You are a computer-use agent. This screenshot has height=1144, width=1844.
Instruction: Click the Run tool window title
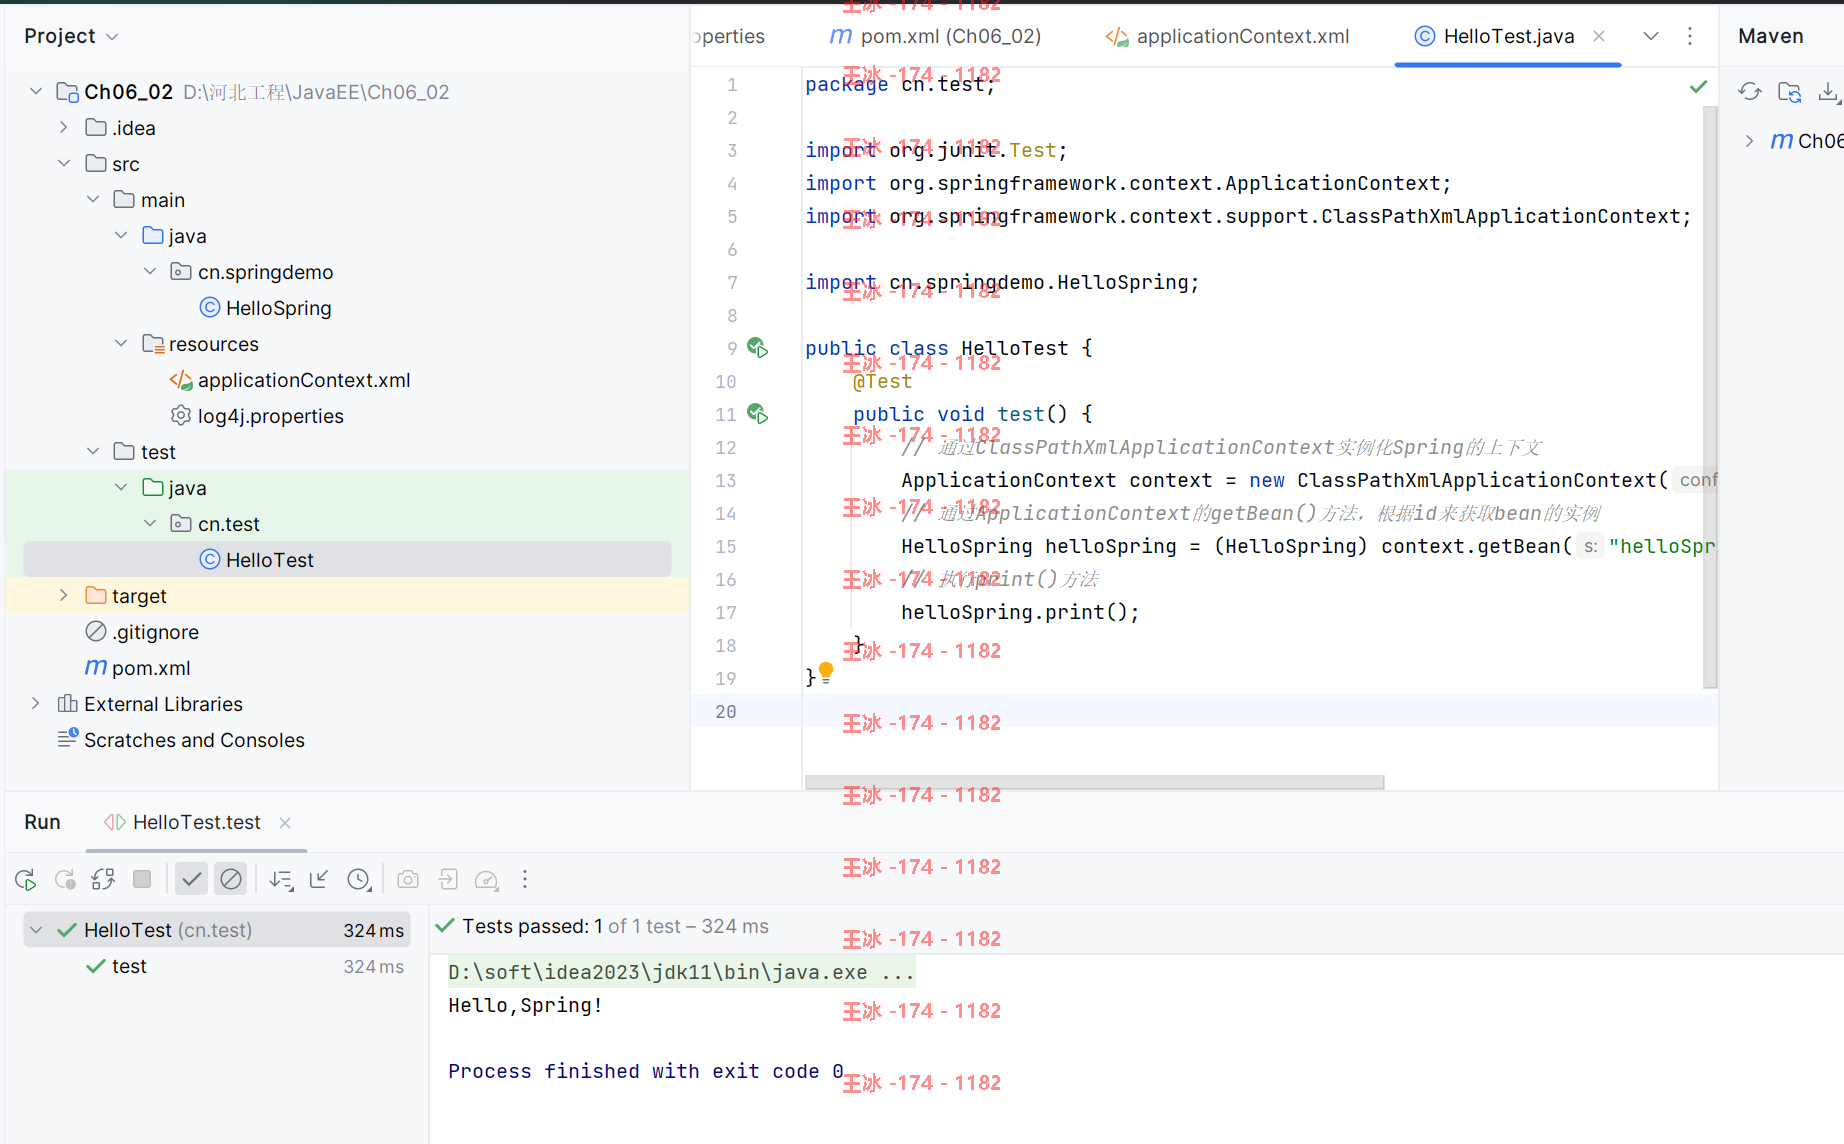tap(42, 822)
